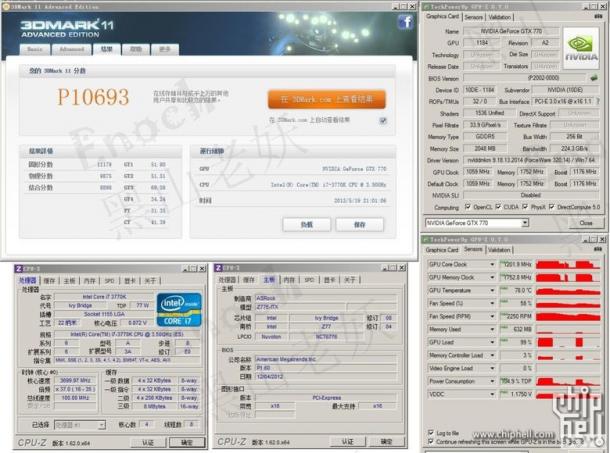Click the 保存 button in 3DMark
Viewport: 610px width, 453px height.
tap(359, 225)
